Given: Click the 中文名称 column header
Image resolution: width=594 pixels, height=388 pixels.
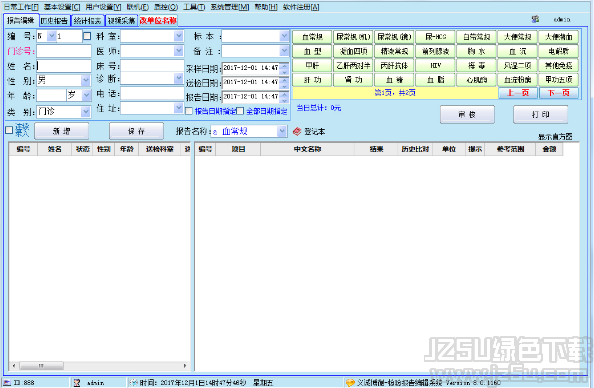Looking at the screenshot, I should pos(307,149).
